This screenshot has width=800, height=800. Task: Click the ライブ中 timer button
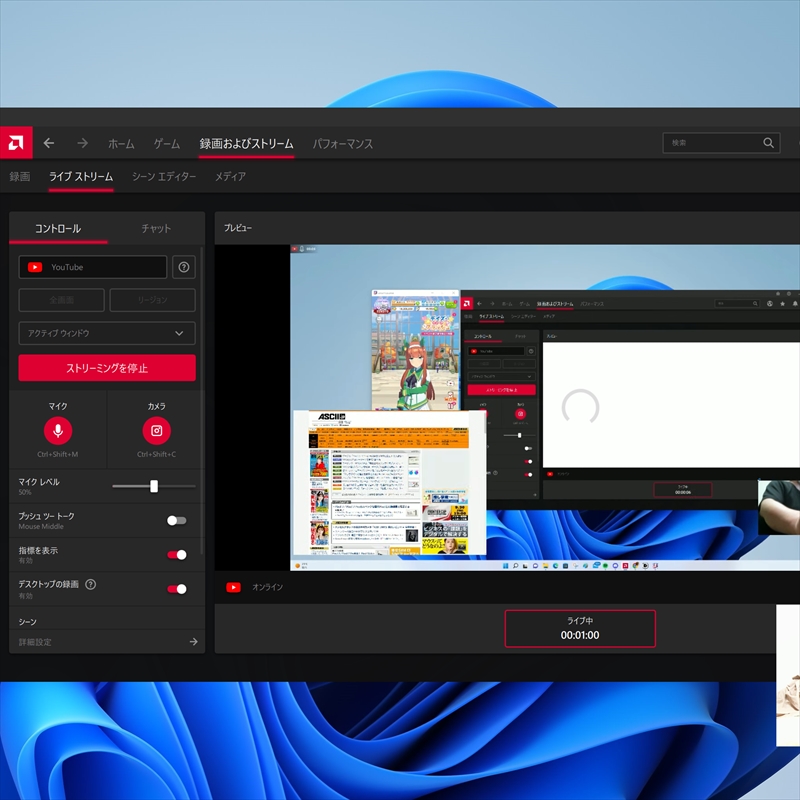point(580,629)
